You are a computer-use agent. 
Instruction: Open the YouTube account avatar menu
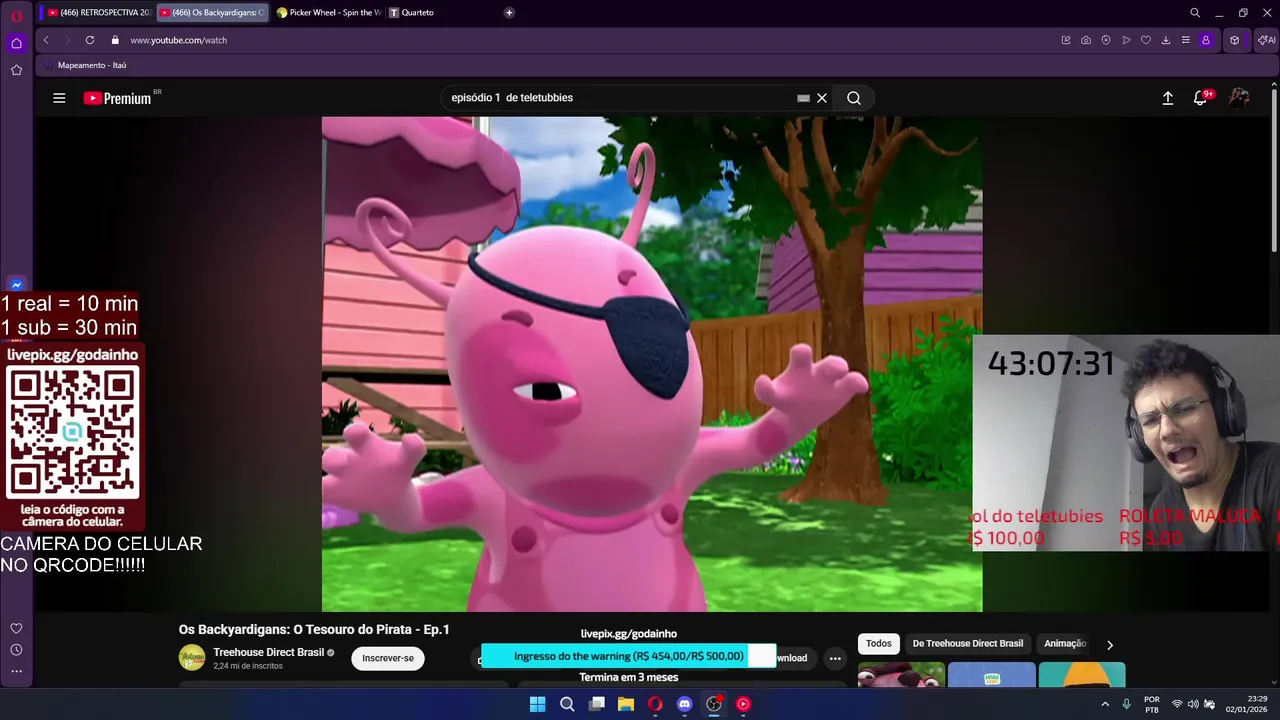click(x=1239, y=98)
